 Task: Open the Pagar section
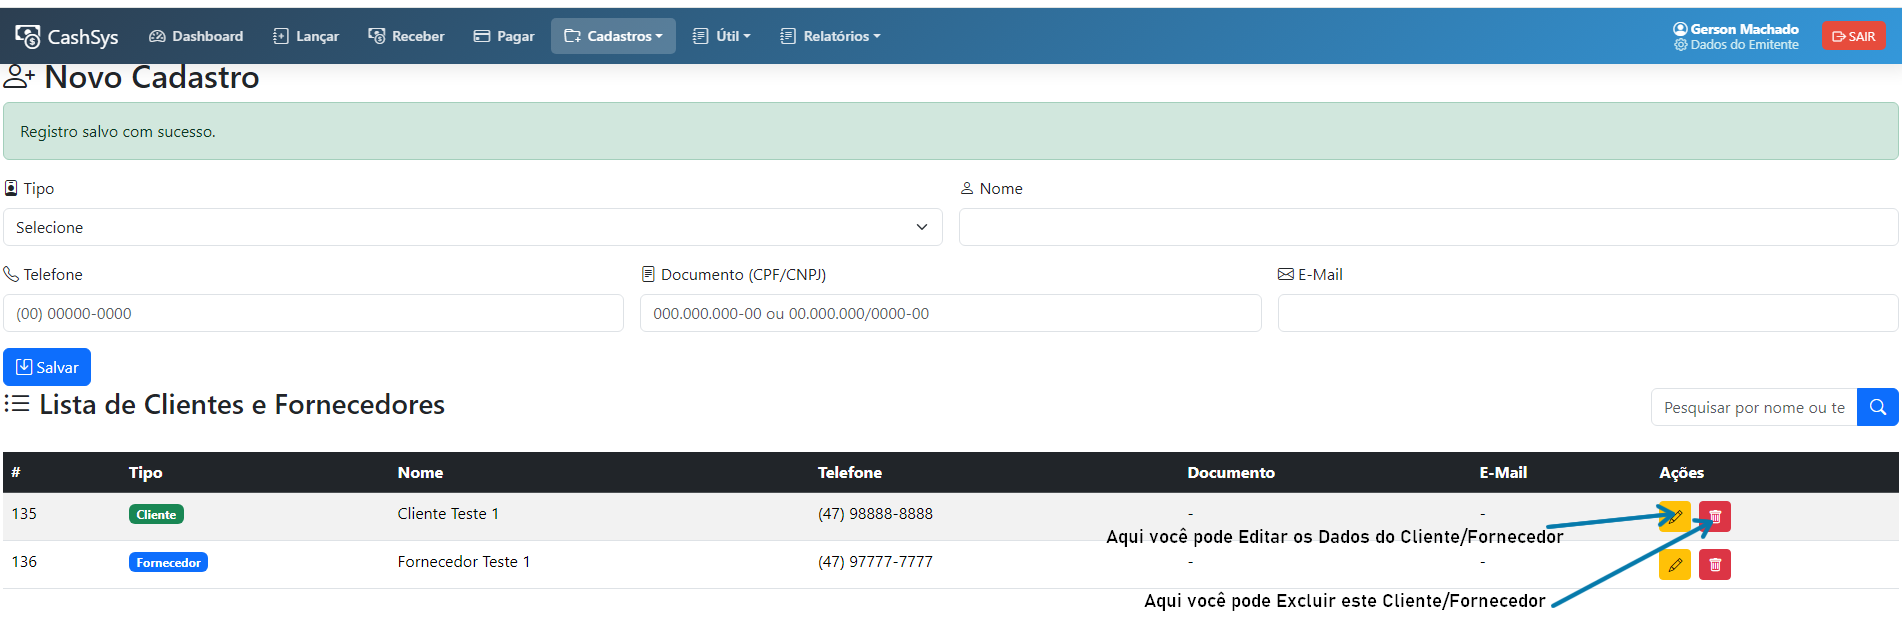504,36
